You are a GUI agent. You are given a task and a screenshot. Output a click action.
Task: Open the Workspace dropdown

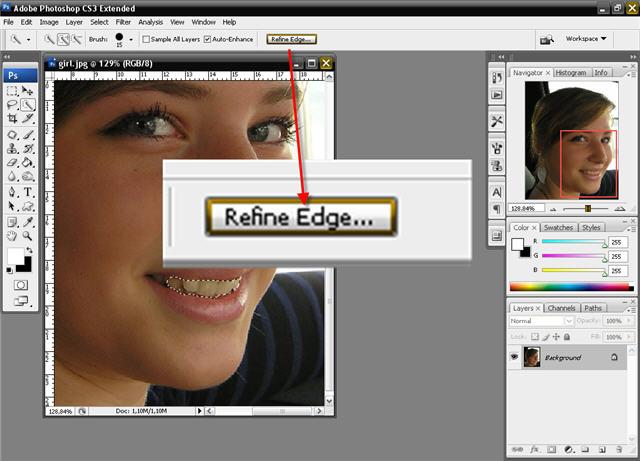point(587,39)
